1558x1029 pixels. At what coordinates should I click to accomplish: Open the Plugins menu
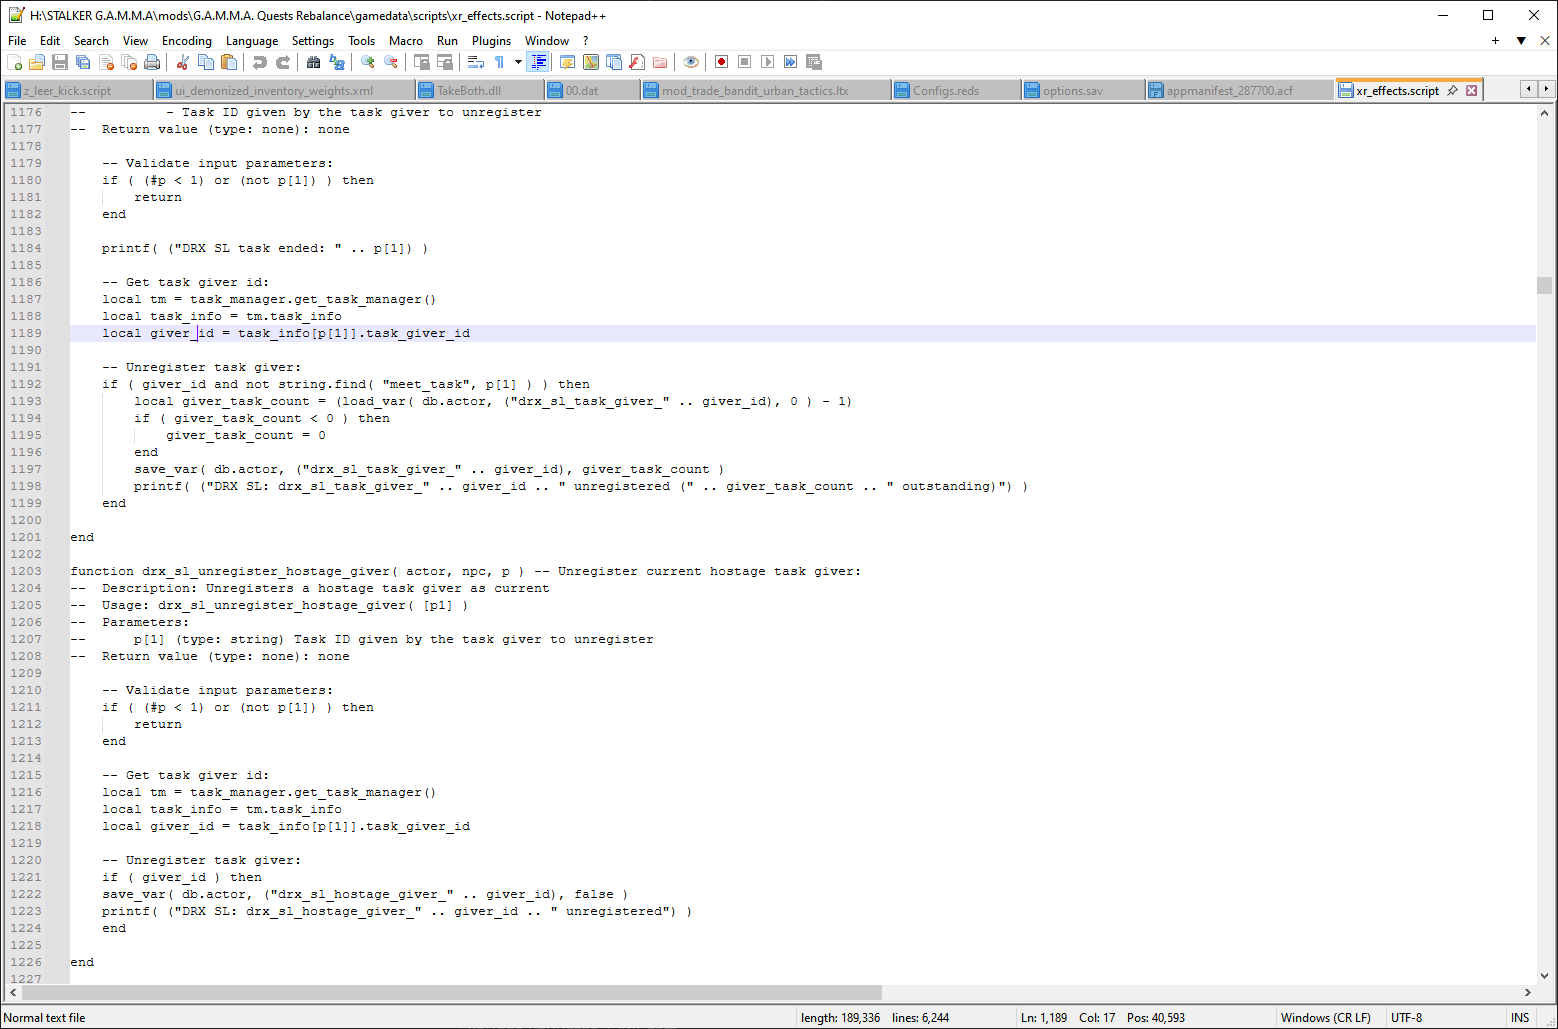click(491, 41)
